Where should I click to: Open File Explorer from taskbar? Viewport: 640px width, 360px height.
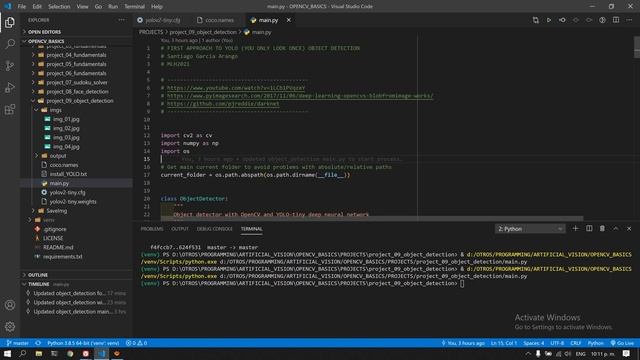point(38,353)
